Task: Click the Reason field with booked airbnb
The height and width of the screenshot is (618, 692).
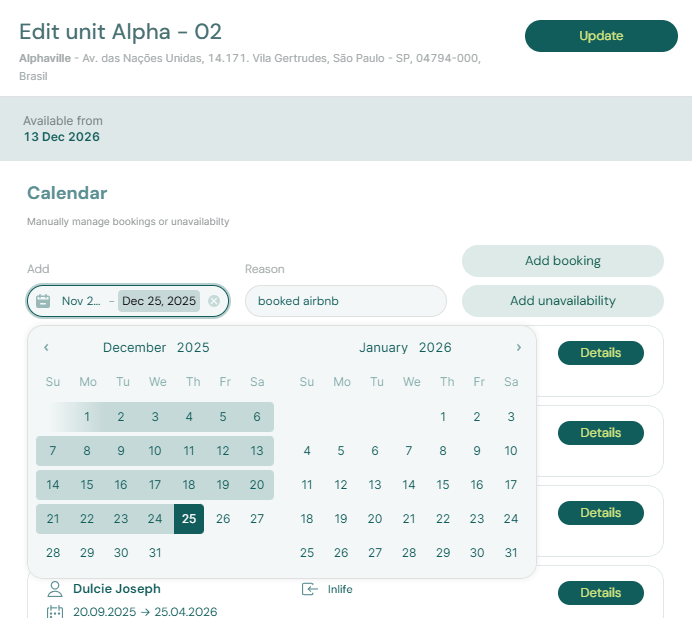Action: click(x=345, y=301)
